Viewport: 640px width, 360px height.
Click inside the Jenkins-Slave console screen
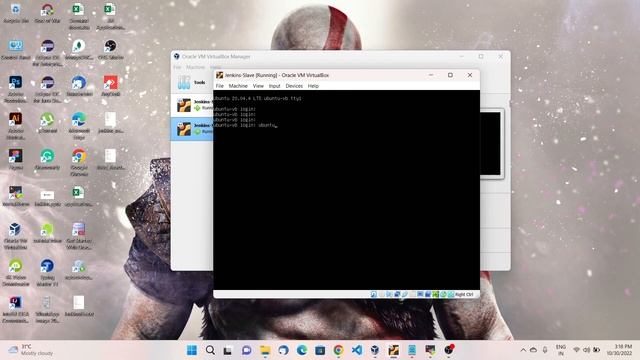pyautogui.click(x=347, y=190)
